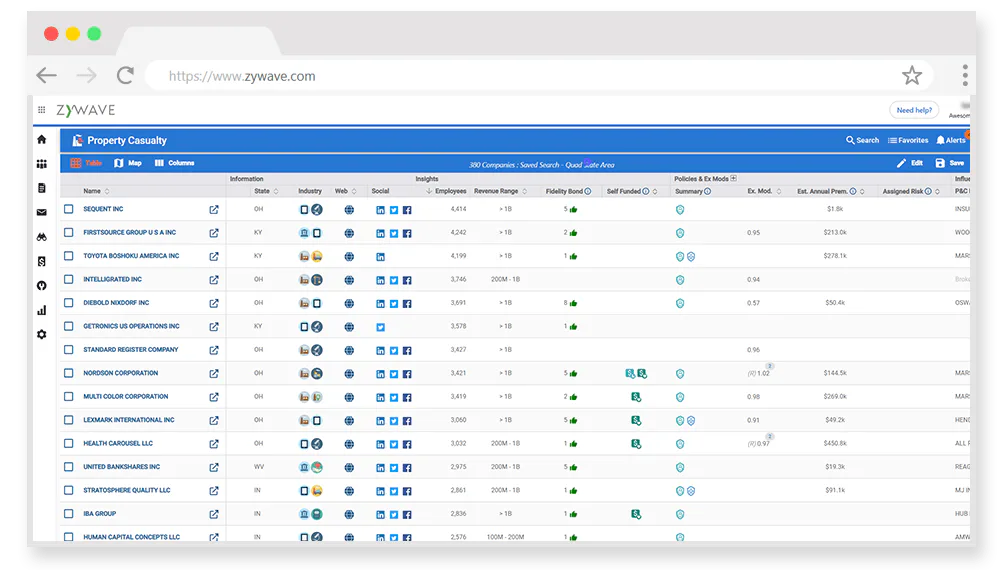1000x570 pixels.
Task: Open the Alerts bell
Action: pyautogui.click(x=951, y=140)
